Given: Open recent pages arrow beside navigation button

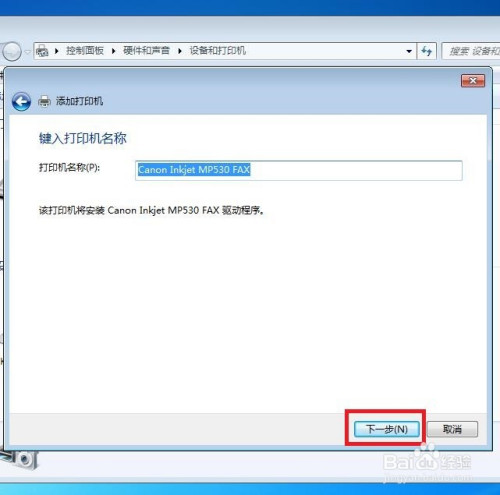Looking at the screenshot, I should coord(28,52).
